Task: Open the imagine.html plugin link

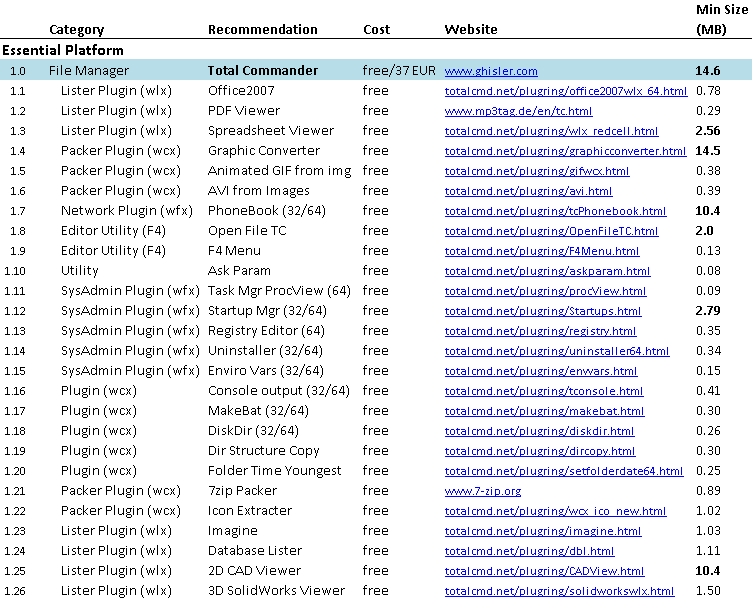Action: [543, 531]
